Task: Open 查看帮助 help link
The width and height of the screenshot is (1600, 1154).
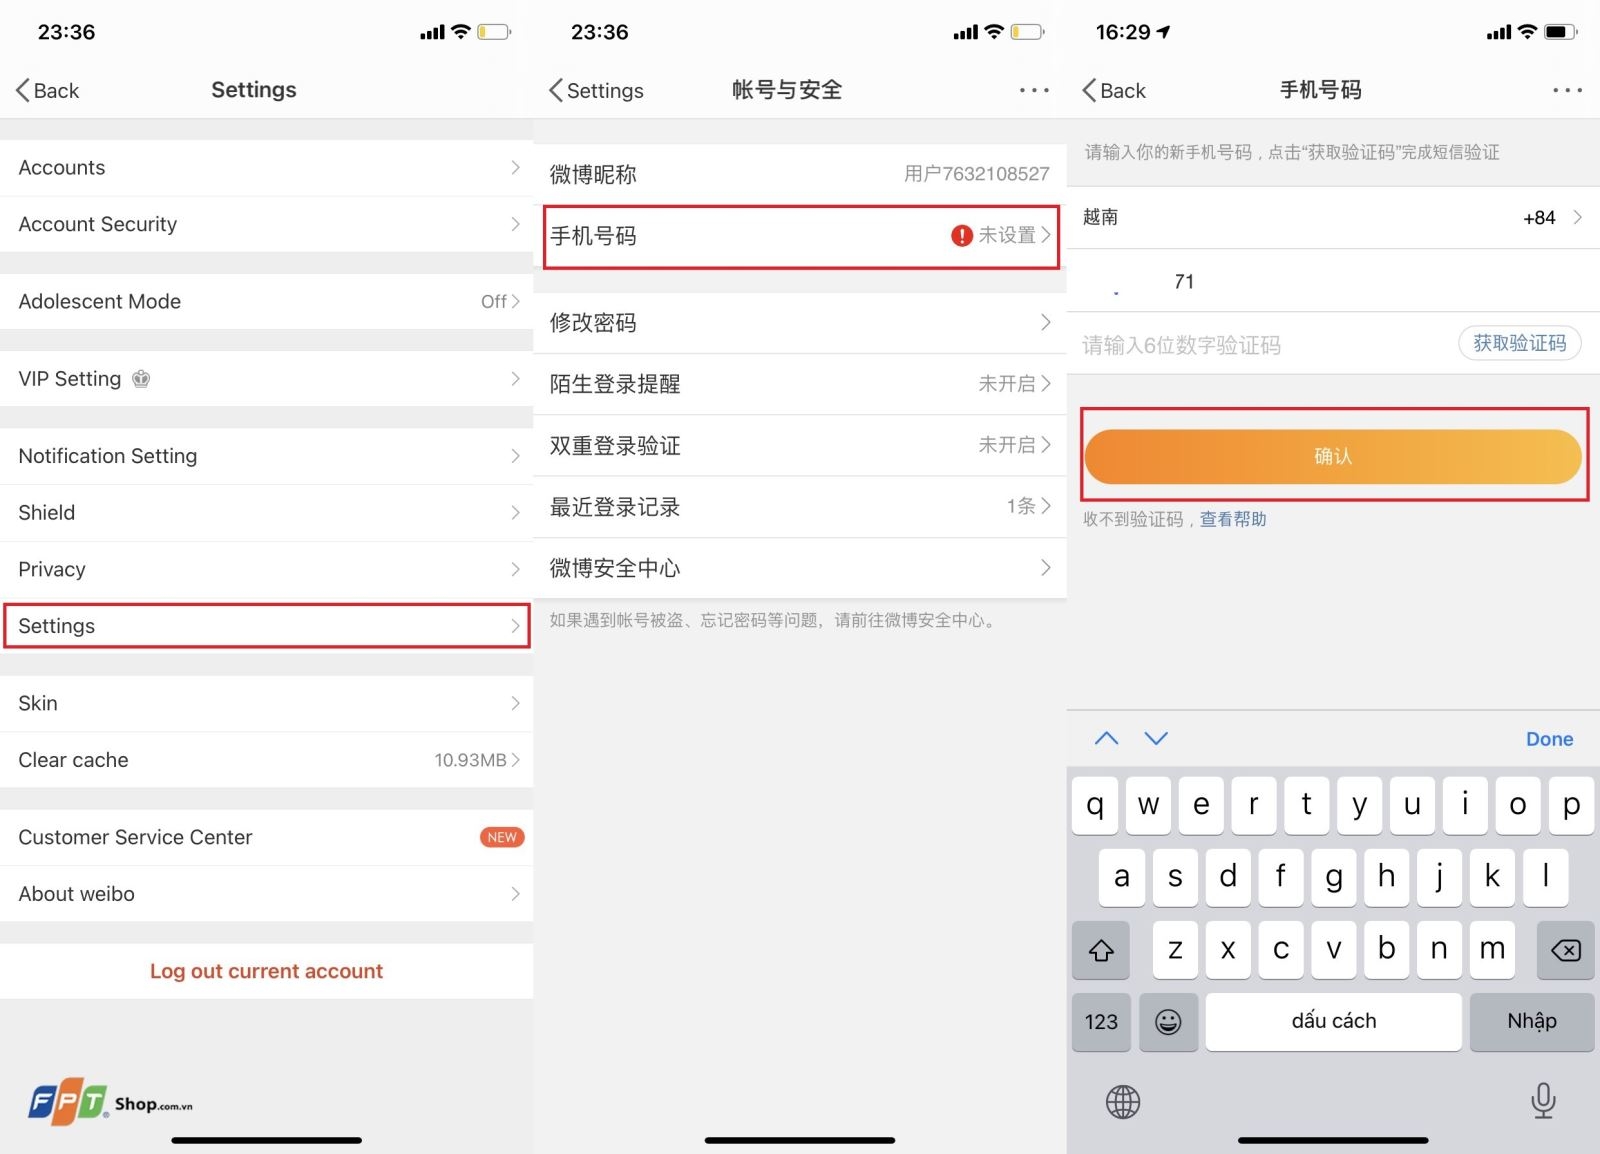Action: 1233,519
